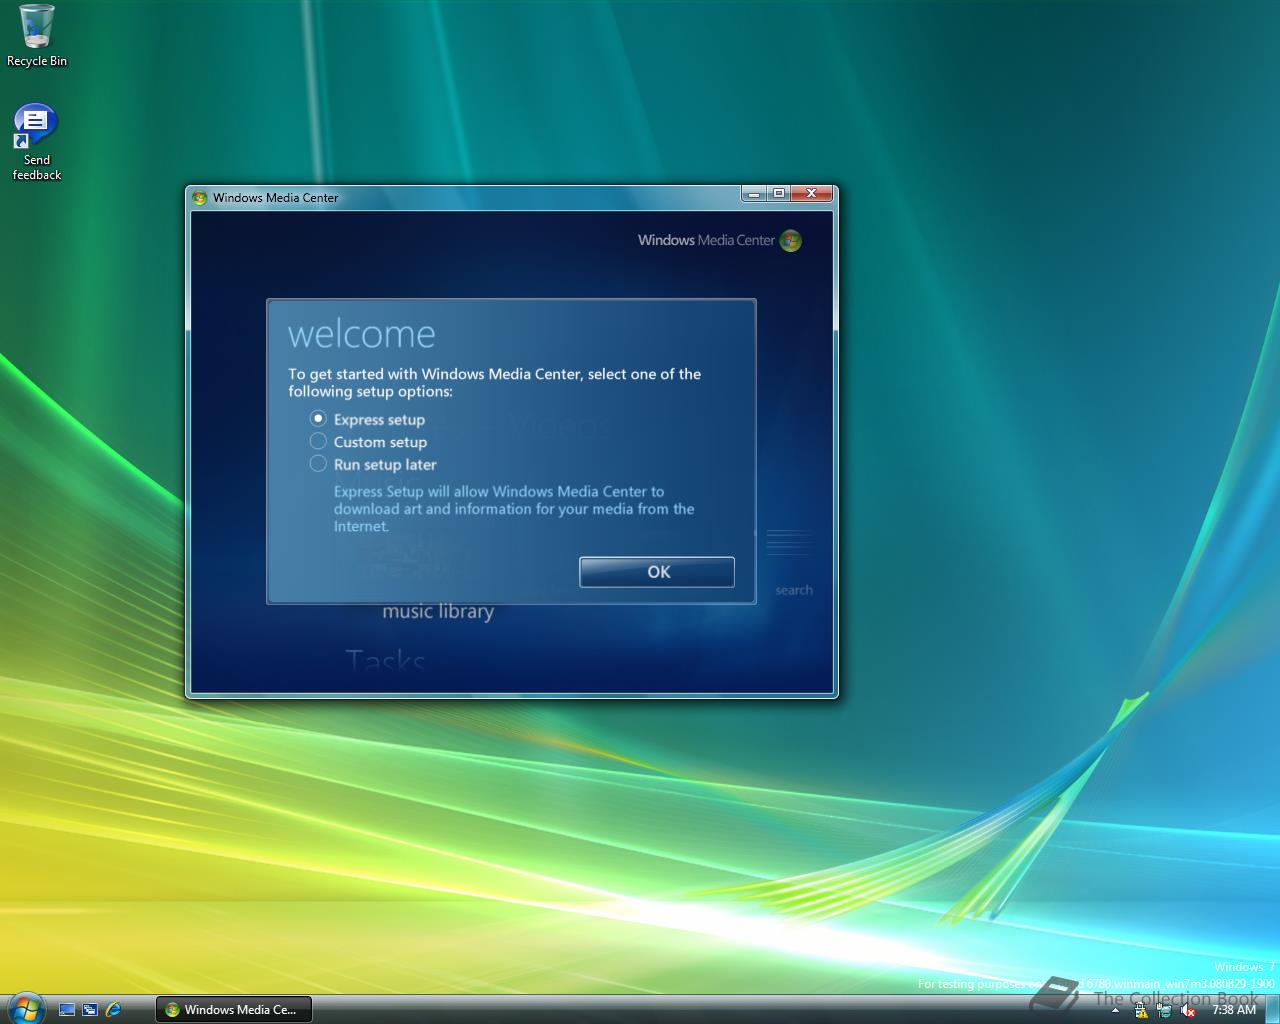Select the Windows Media Center taskbar button
Screen dimensions: 1280x1024
tap(234, 1010)
